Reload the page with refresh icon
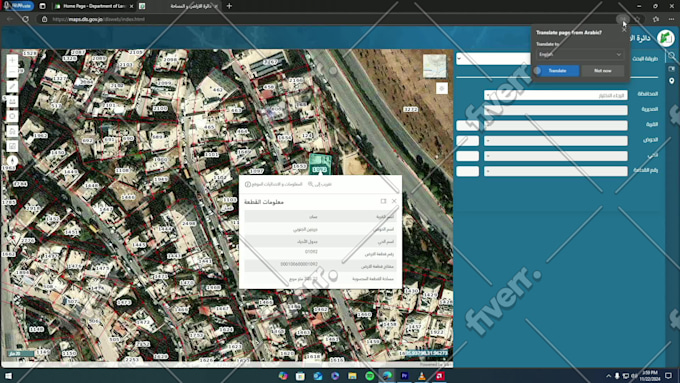Viewport: 680px width, 383px height. point(26,19)
